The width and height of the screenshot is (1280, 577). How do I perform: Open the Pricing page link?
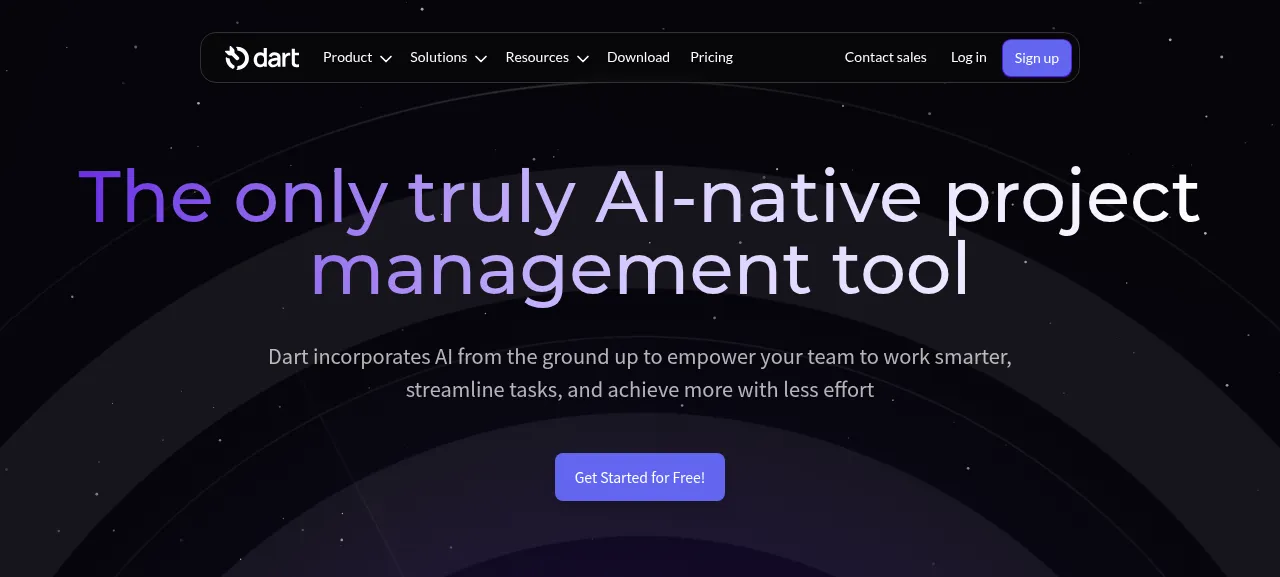(711, 57)
